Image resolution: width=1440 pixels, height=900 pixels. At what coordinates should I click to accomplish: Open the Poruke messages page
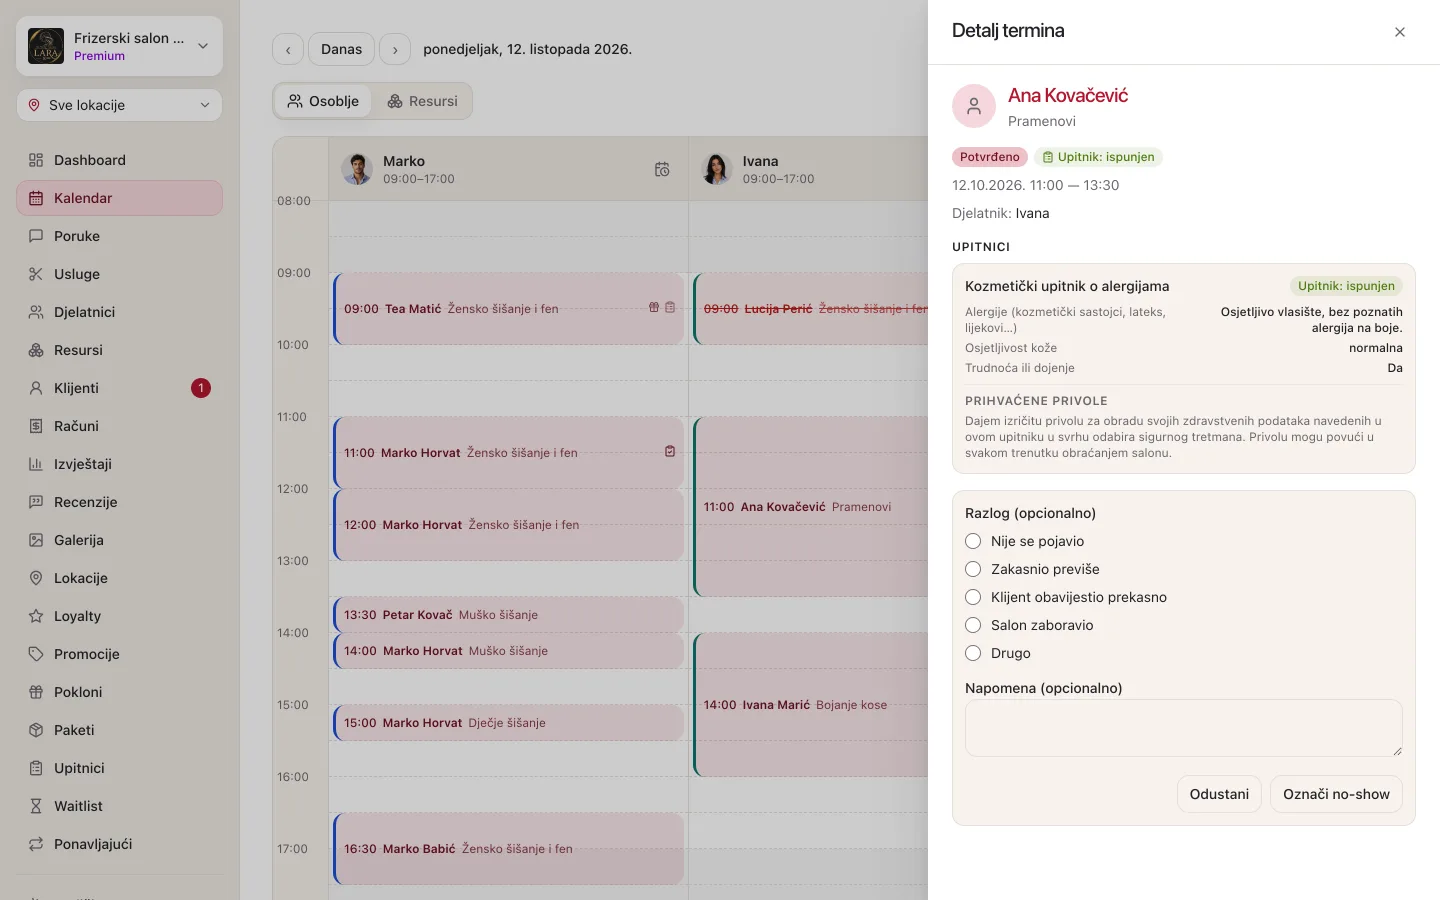[x=119, y=236]
